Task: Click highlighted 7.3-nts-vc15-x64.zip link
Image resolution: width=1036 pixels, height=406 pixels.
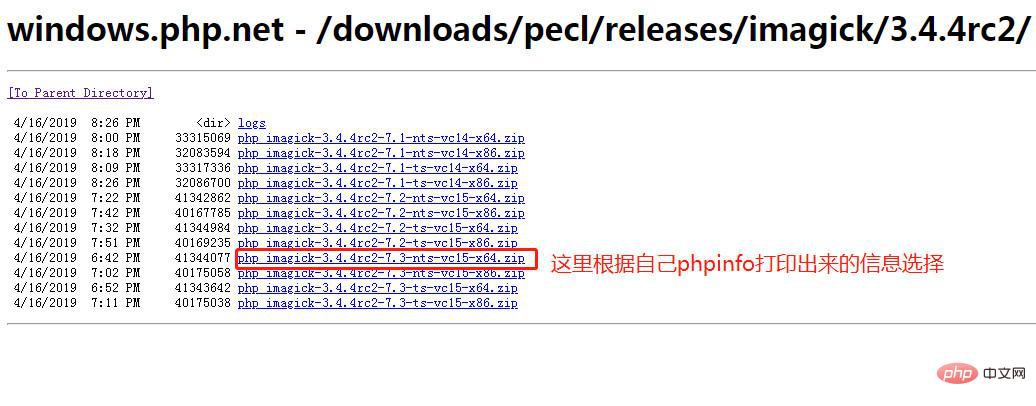Action: coord(381,259)
